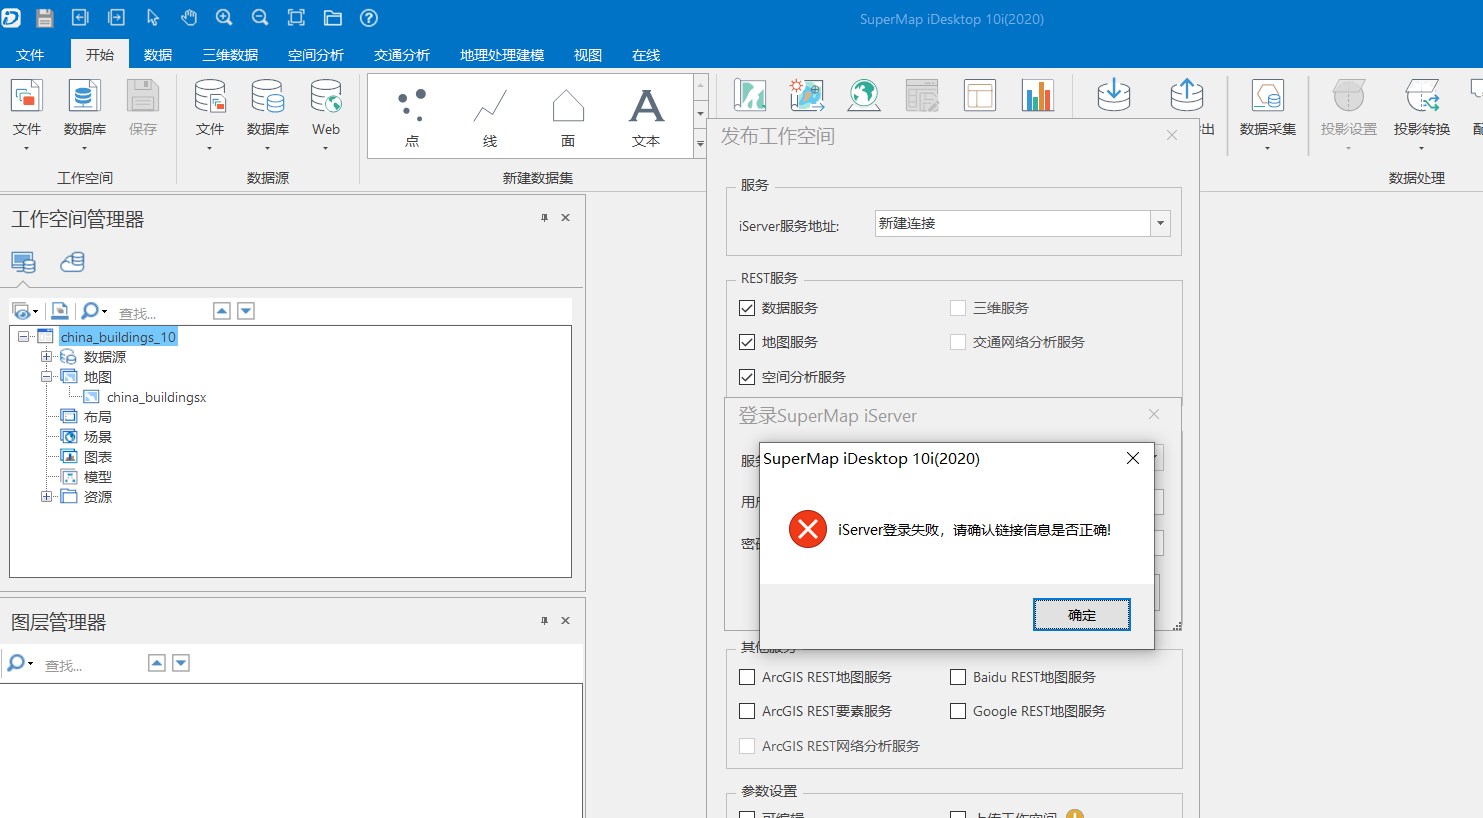Toggle the 交通网络分析服务 checkbox
Image resolution: width=1483 pixels, height=818 pixels.
(958, 342)
